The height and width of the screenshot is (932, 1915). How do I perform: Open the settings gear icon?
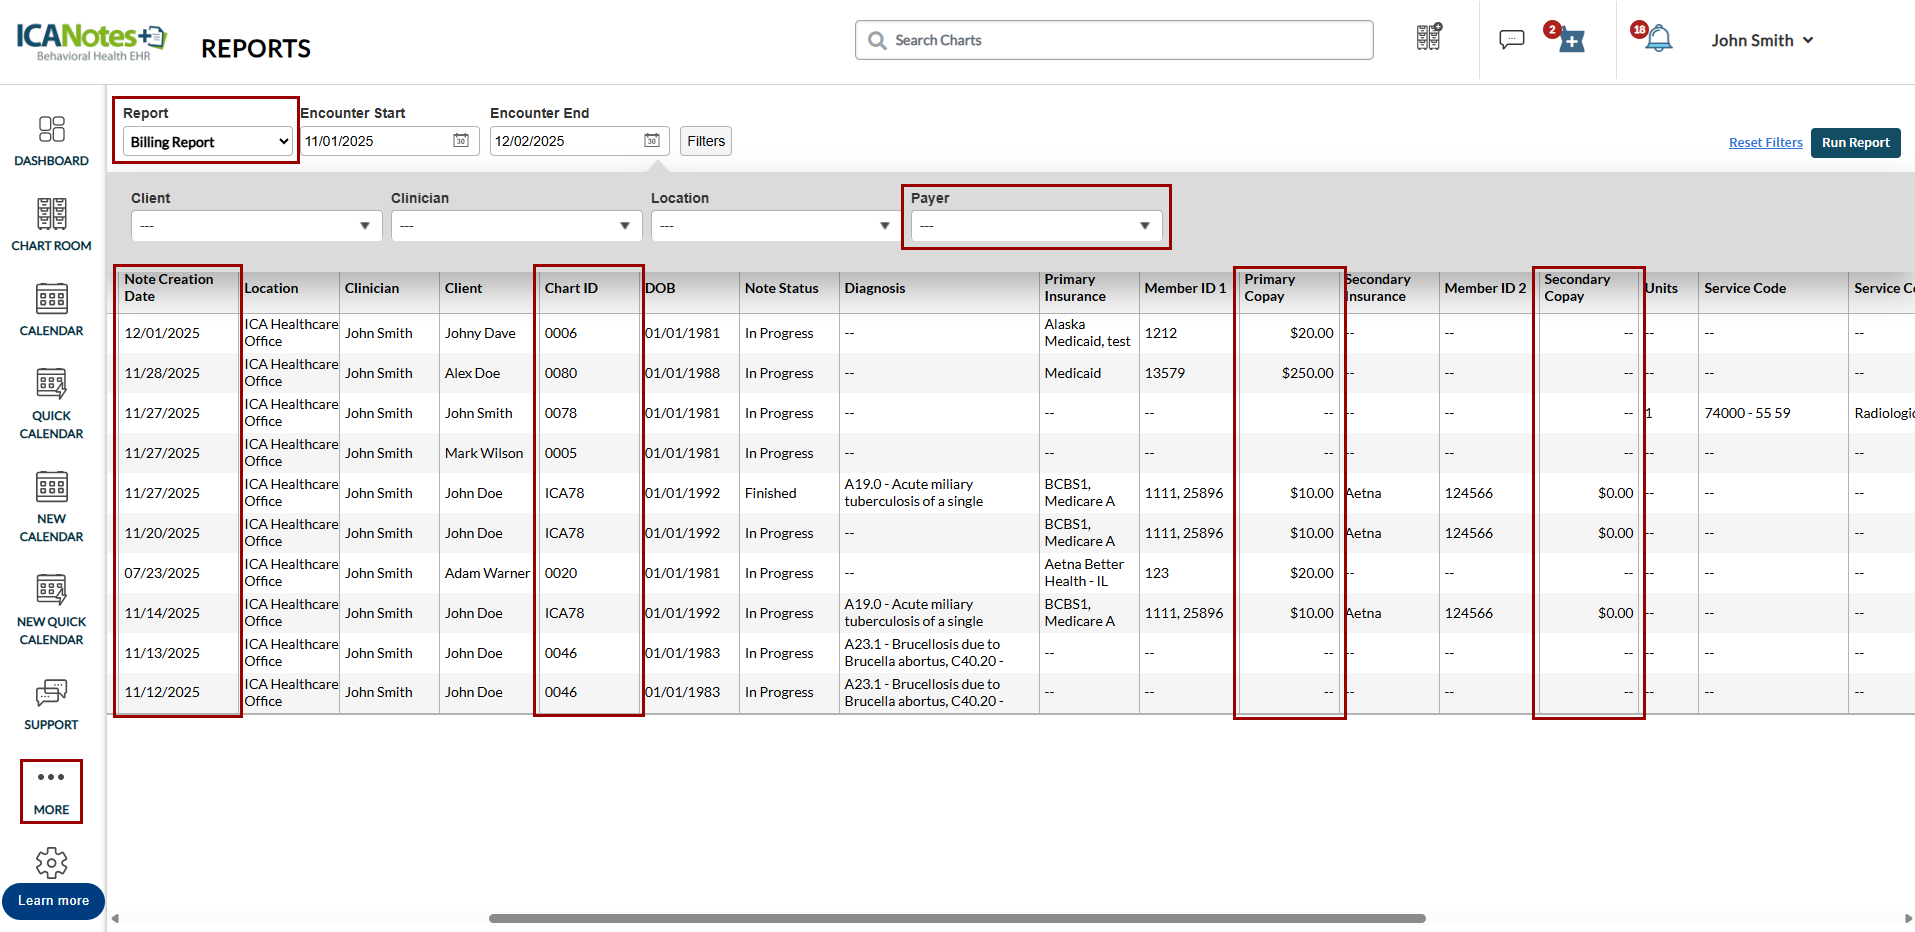click(51, 862)
